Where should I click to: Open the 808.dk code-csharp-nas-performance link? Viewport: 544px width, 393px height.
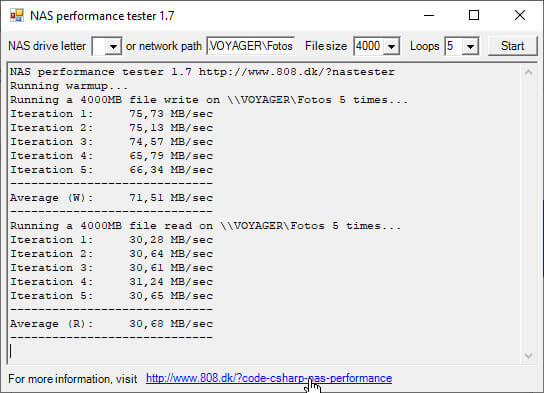click(x=269, y=378)
